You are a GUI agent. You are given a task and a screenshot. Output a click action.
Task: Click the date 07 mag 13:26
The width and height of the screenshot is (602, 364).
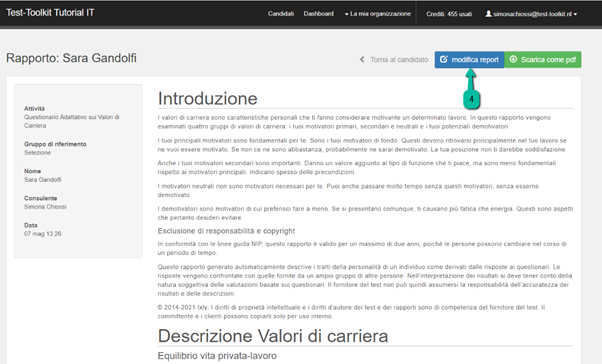43,233
